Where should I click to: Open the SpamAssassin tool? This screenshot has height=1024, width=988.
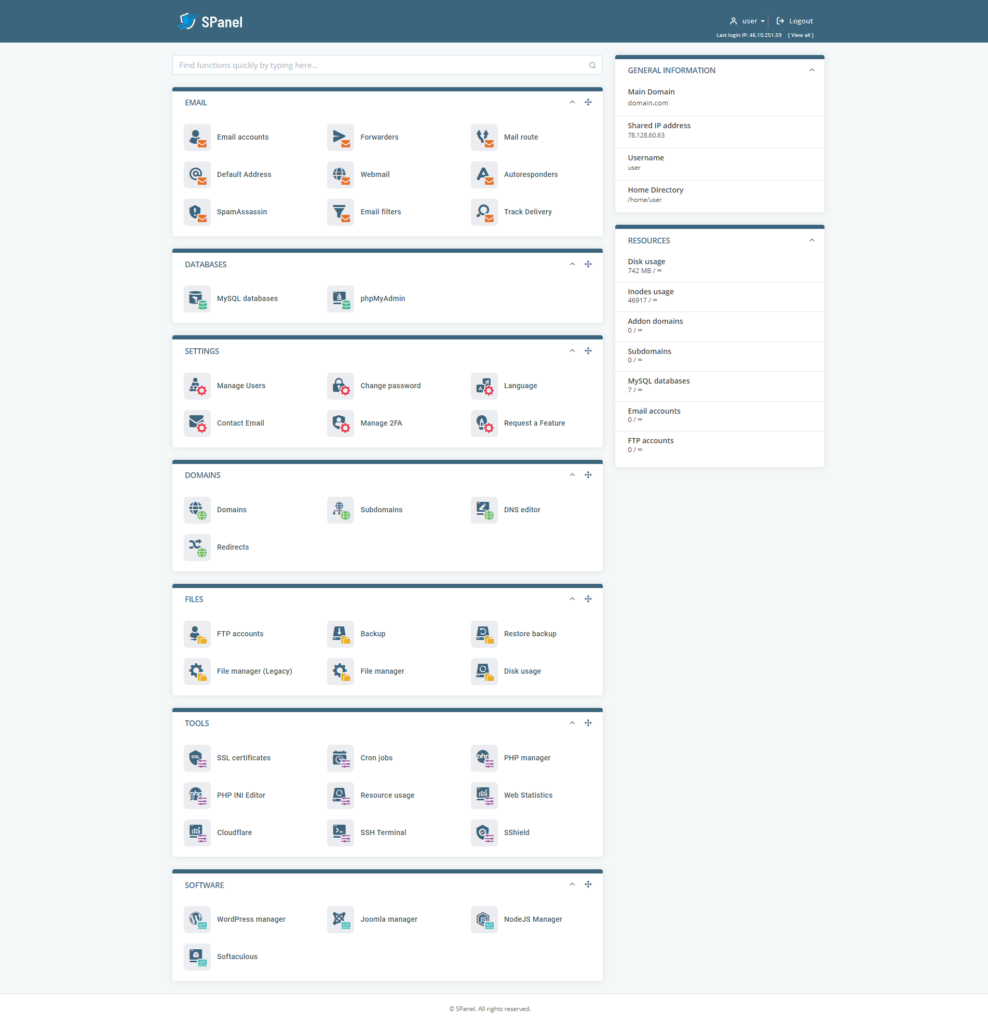click(197, 212)
